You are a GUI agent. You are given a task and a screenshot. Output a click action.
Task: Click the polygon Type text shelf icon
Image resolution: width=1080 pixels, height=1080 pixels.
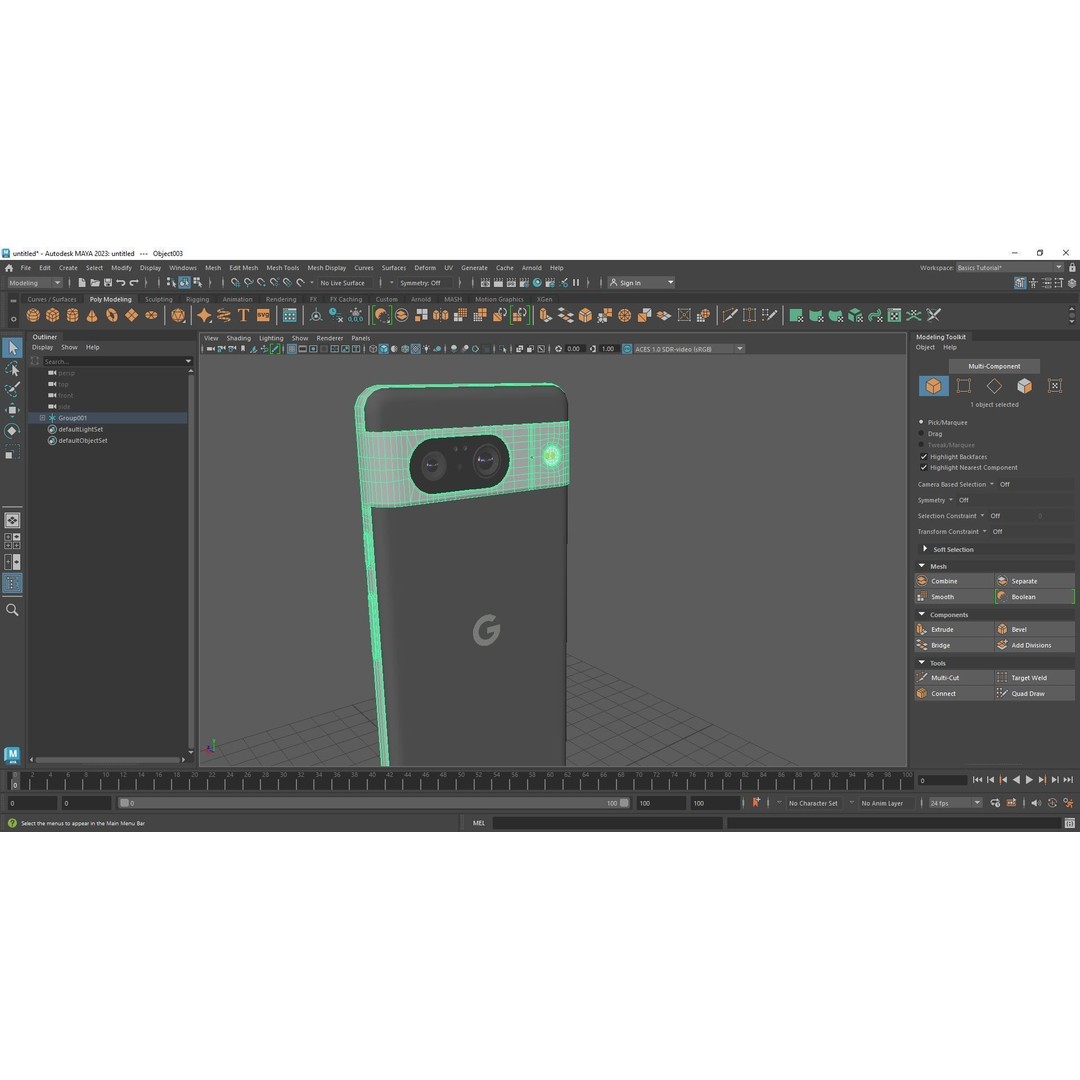[243, 315]
